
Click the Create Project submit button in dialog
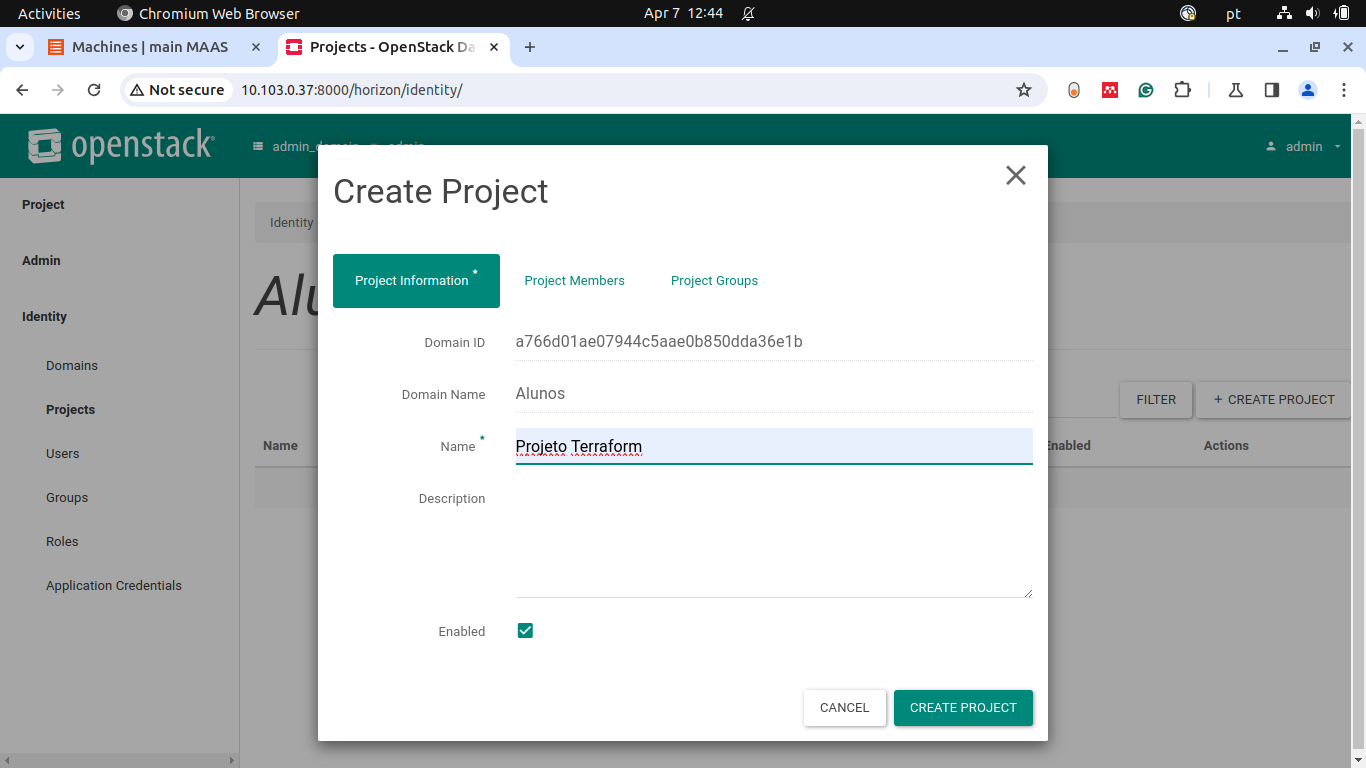[x=963, y=707]
